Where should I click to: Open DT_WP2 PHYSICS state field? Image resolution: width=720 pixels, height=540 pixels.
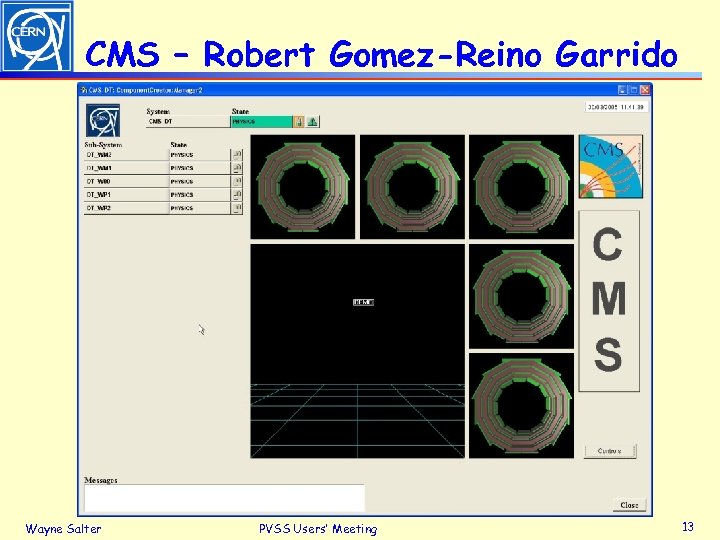pyautogui.click(x=200, y=208)
